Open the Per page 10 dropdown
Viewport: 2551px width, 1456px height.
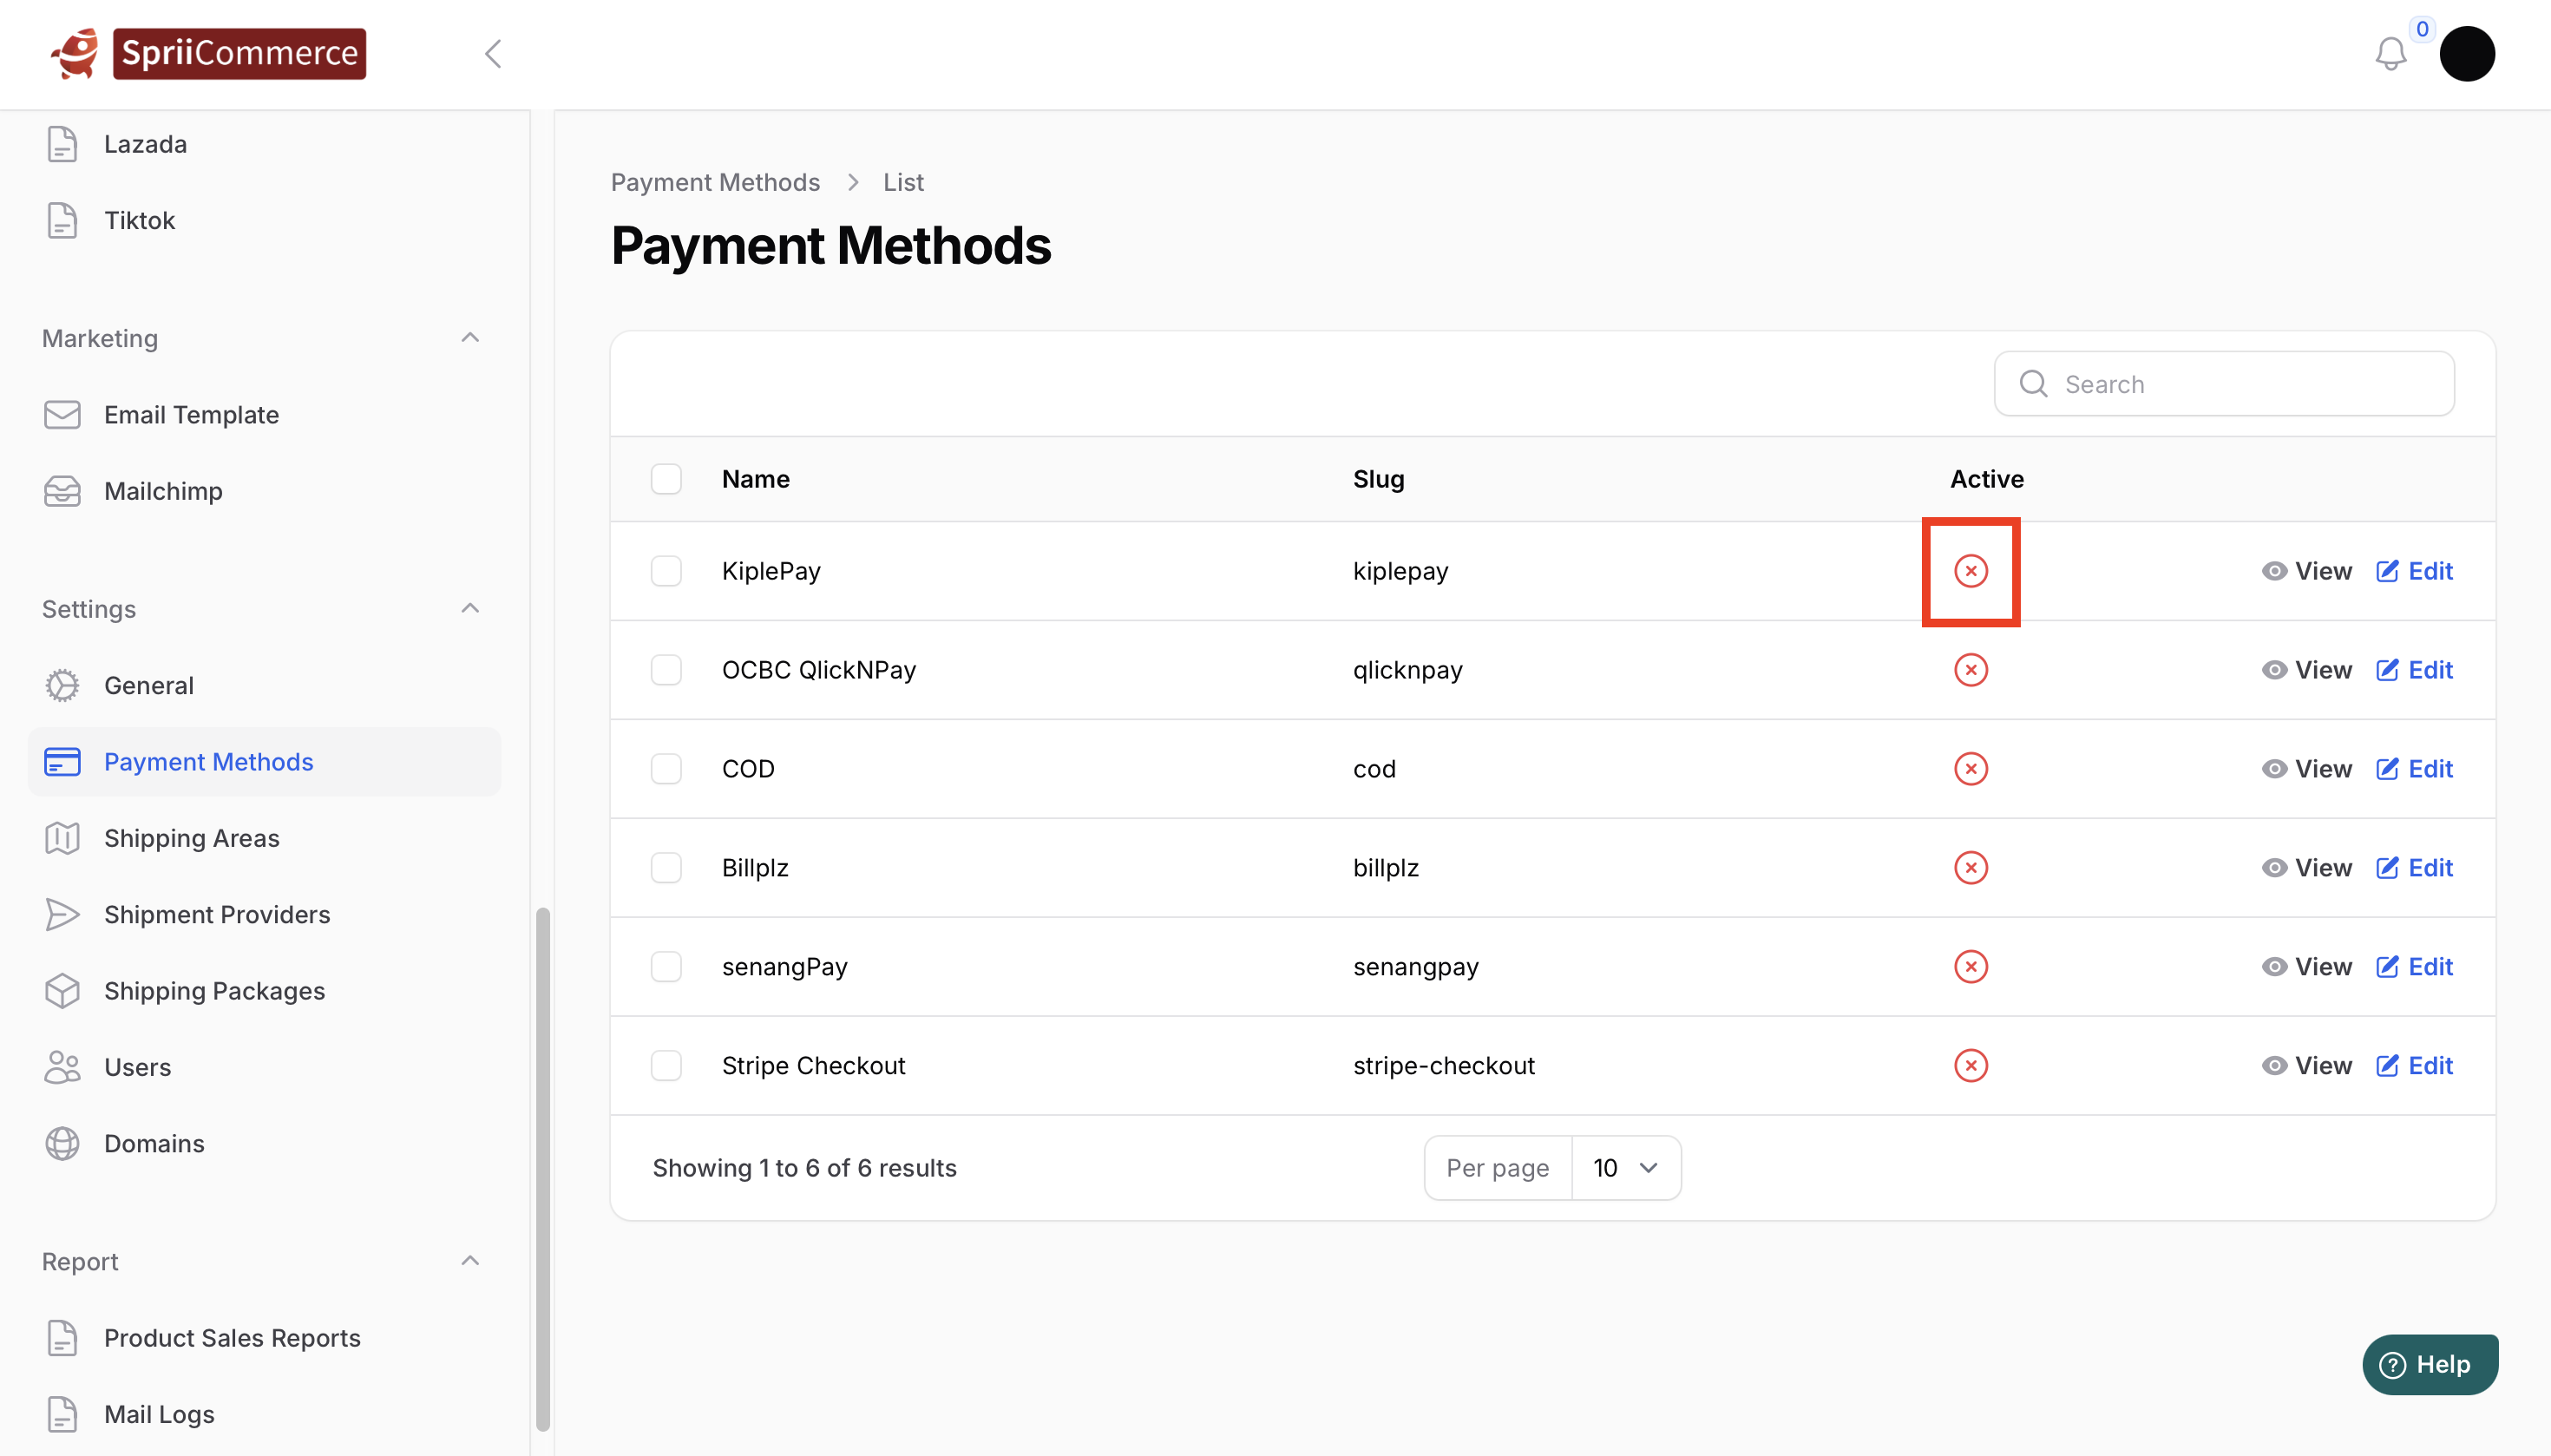coord(1625,1168)
